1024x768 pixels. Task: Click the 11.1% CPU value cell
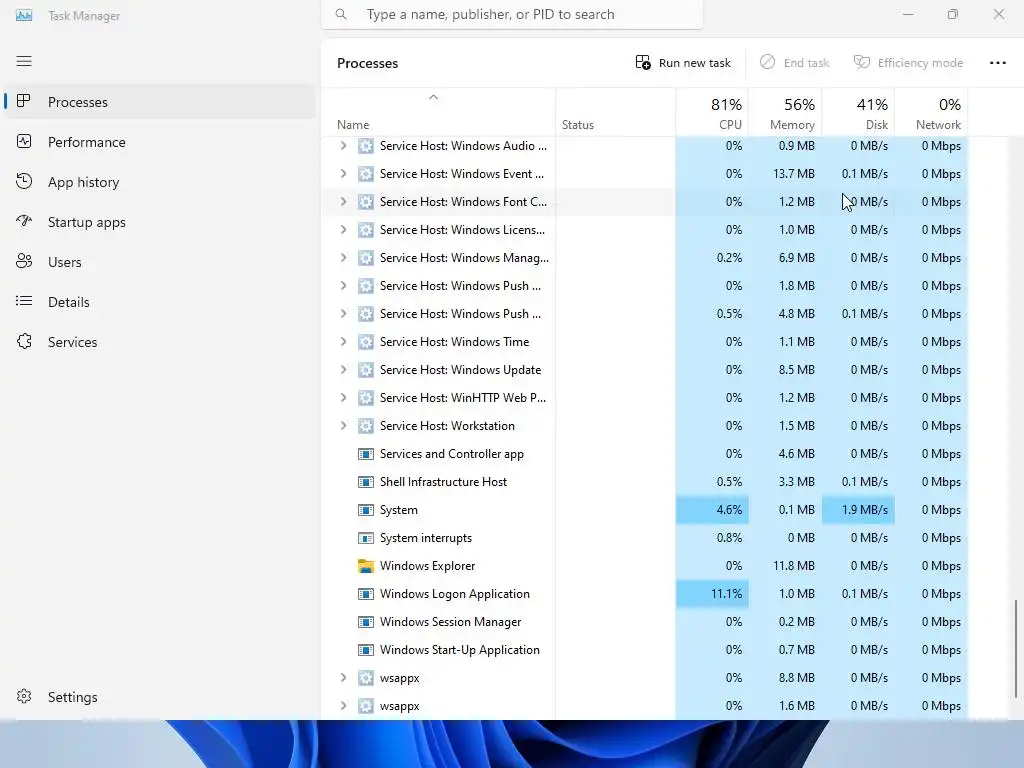712,594
